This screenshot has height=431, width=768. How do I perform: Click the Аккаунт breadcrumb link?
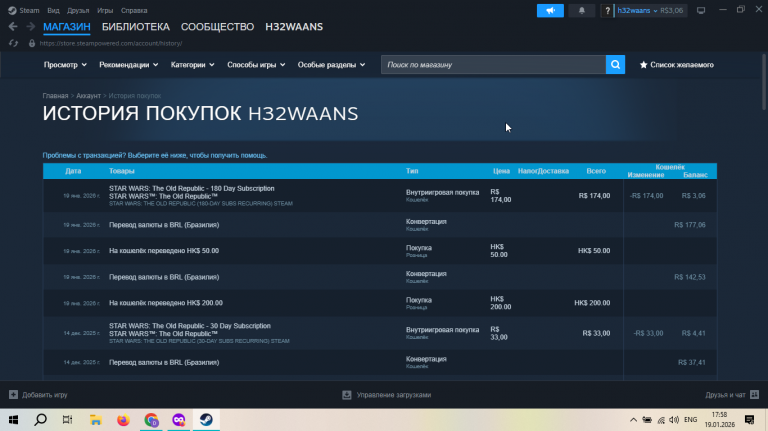point(88,96)
